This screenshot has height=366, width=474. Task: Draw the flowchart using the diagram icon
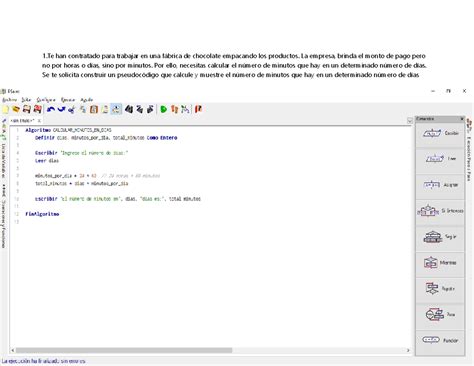click(x=185, y=109)
